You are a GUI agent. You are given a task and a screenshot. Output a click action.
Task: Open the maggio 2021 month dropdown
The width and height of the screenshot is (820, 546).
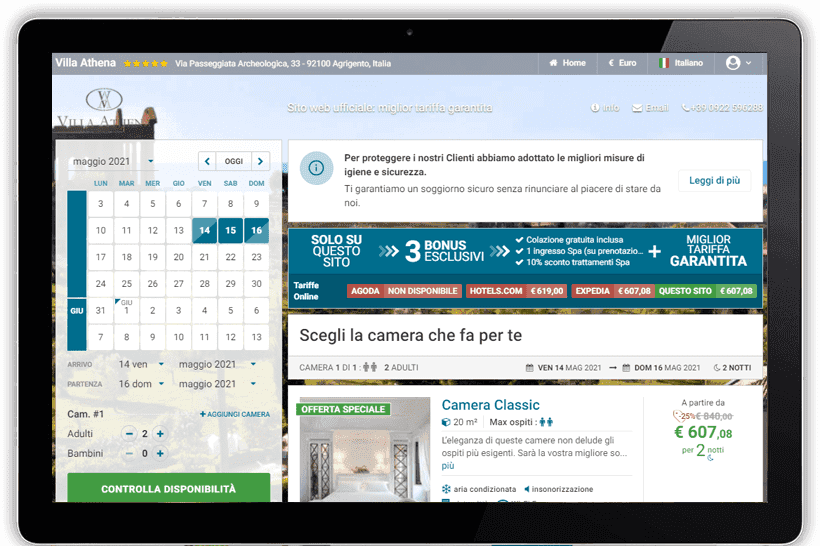(113, 161)
